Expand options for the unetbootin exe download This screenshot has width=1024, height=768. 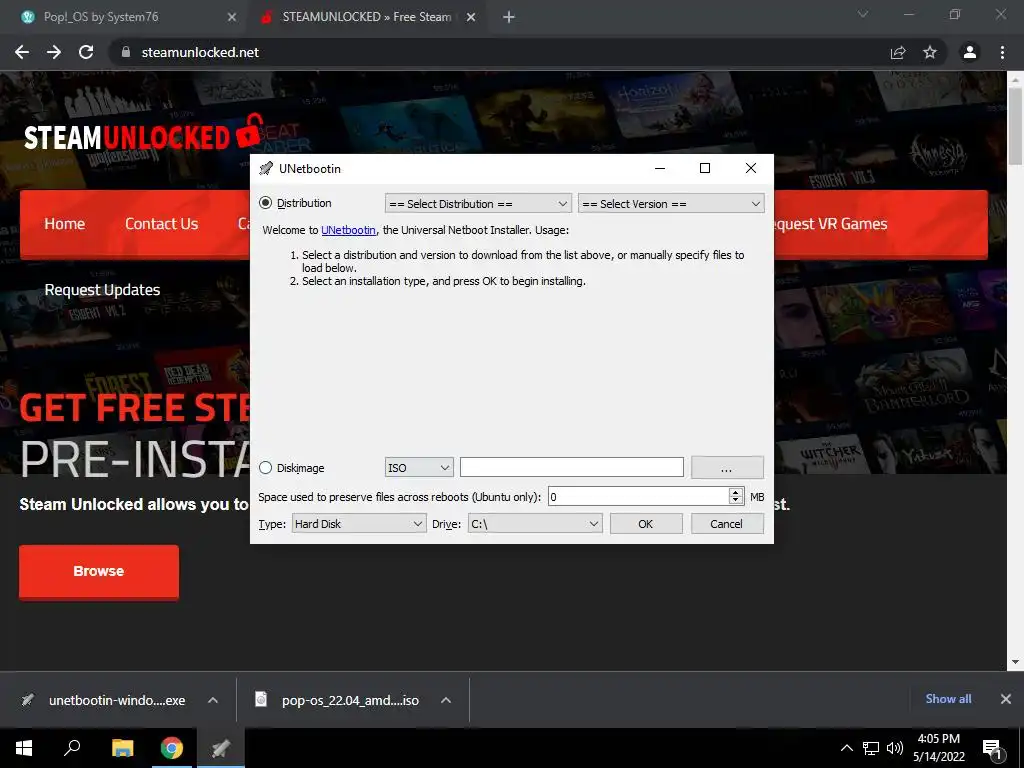coord(213,700)
